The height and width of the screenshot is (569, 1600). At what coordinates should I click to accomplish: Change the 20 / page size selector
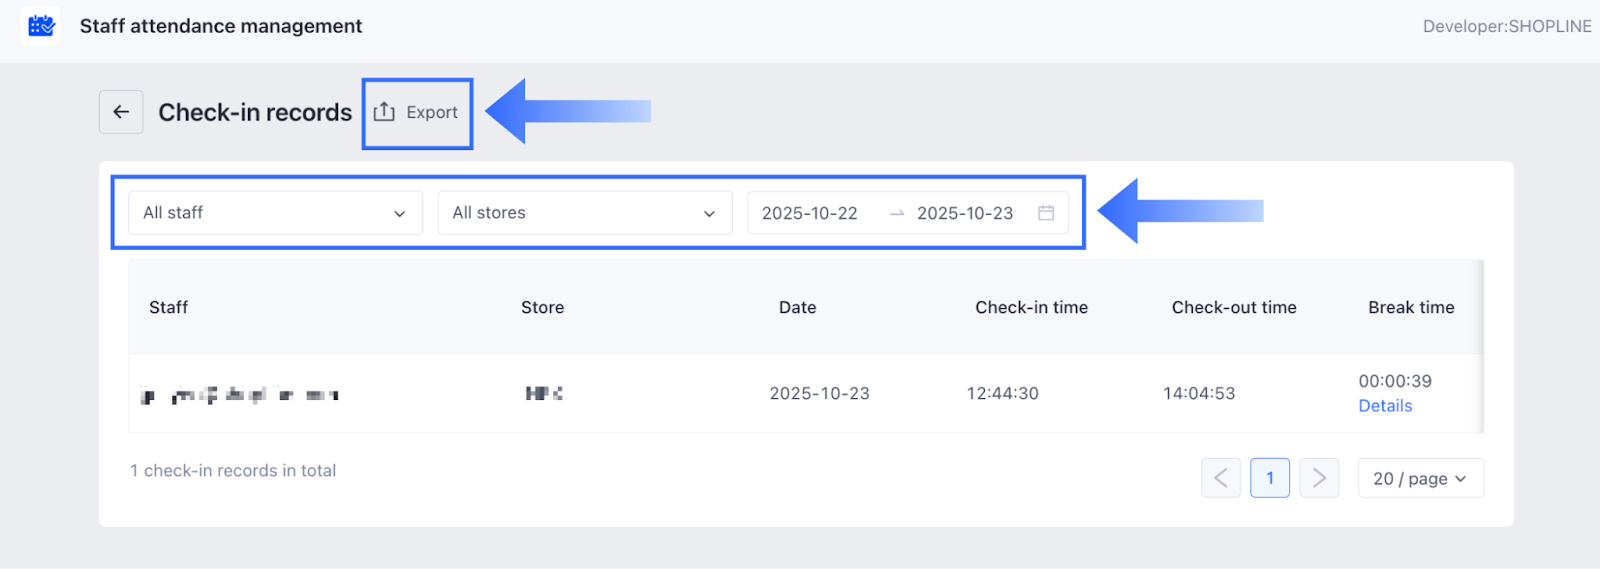[1420, 478]
